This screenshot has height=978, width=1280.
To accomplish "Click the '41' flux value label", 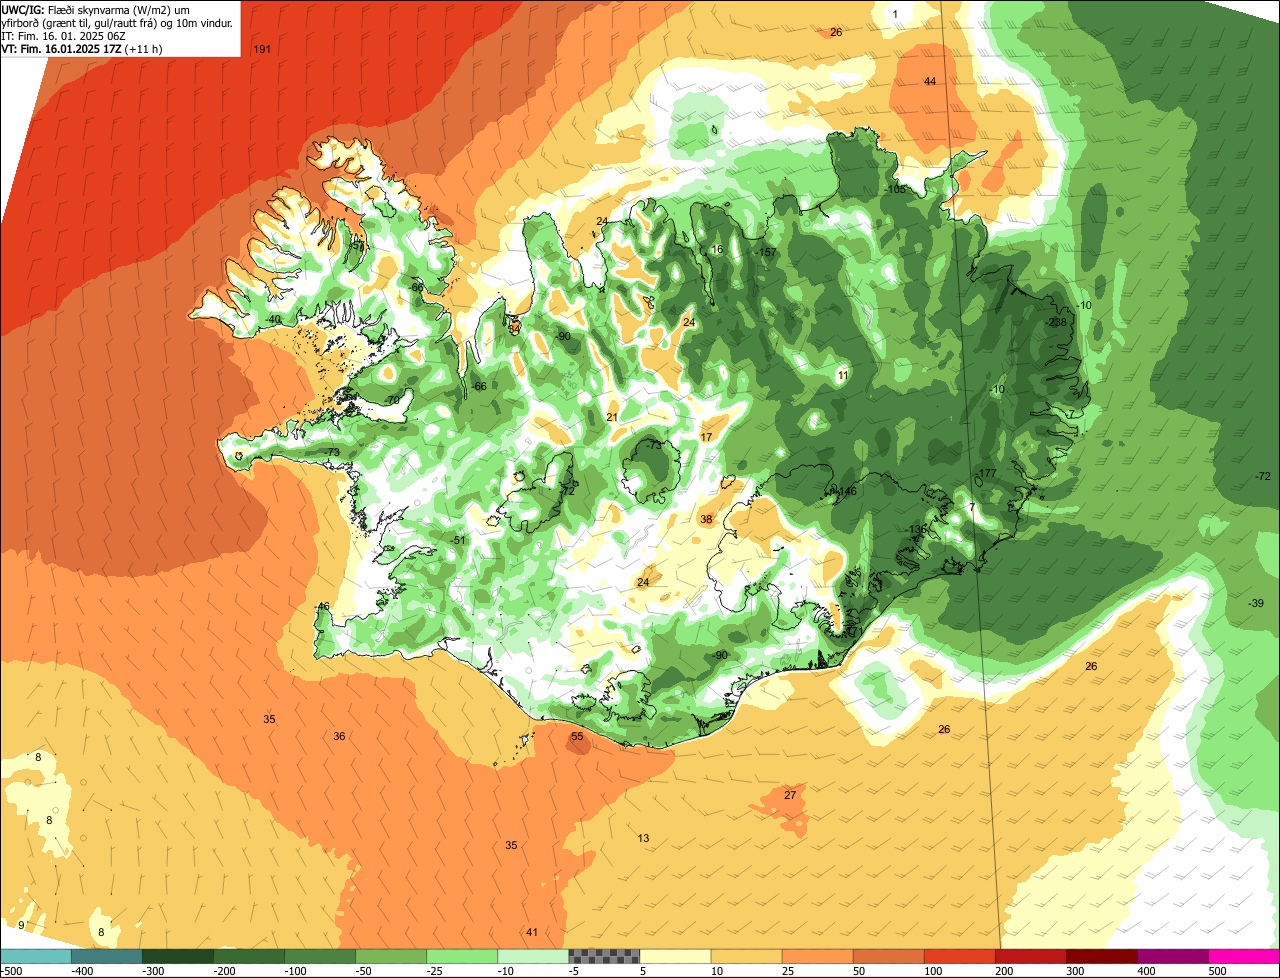I will pos(532,933).
